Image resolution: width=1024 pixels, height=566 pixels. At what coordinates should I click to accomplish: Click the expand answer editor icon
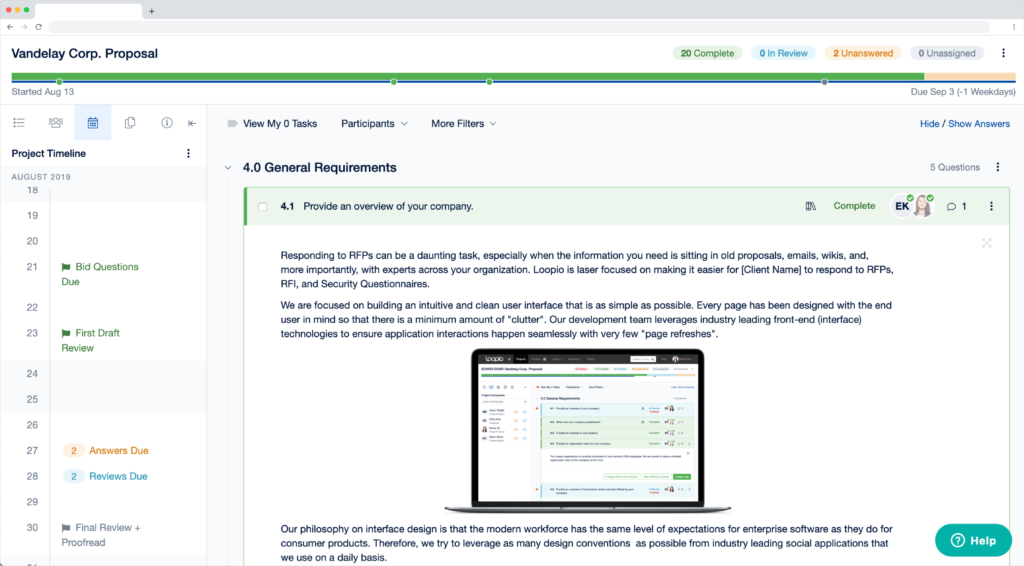click(x=987, y=244)
